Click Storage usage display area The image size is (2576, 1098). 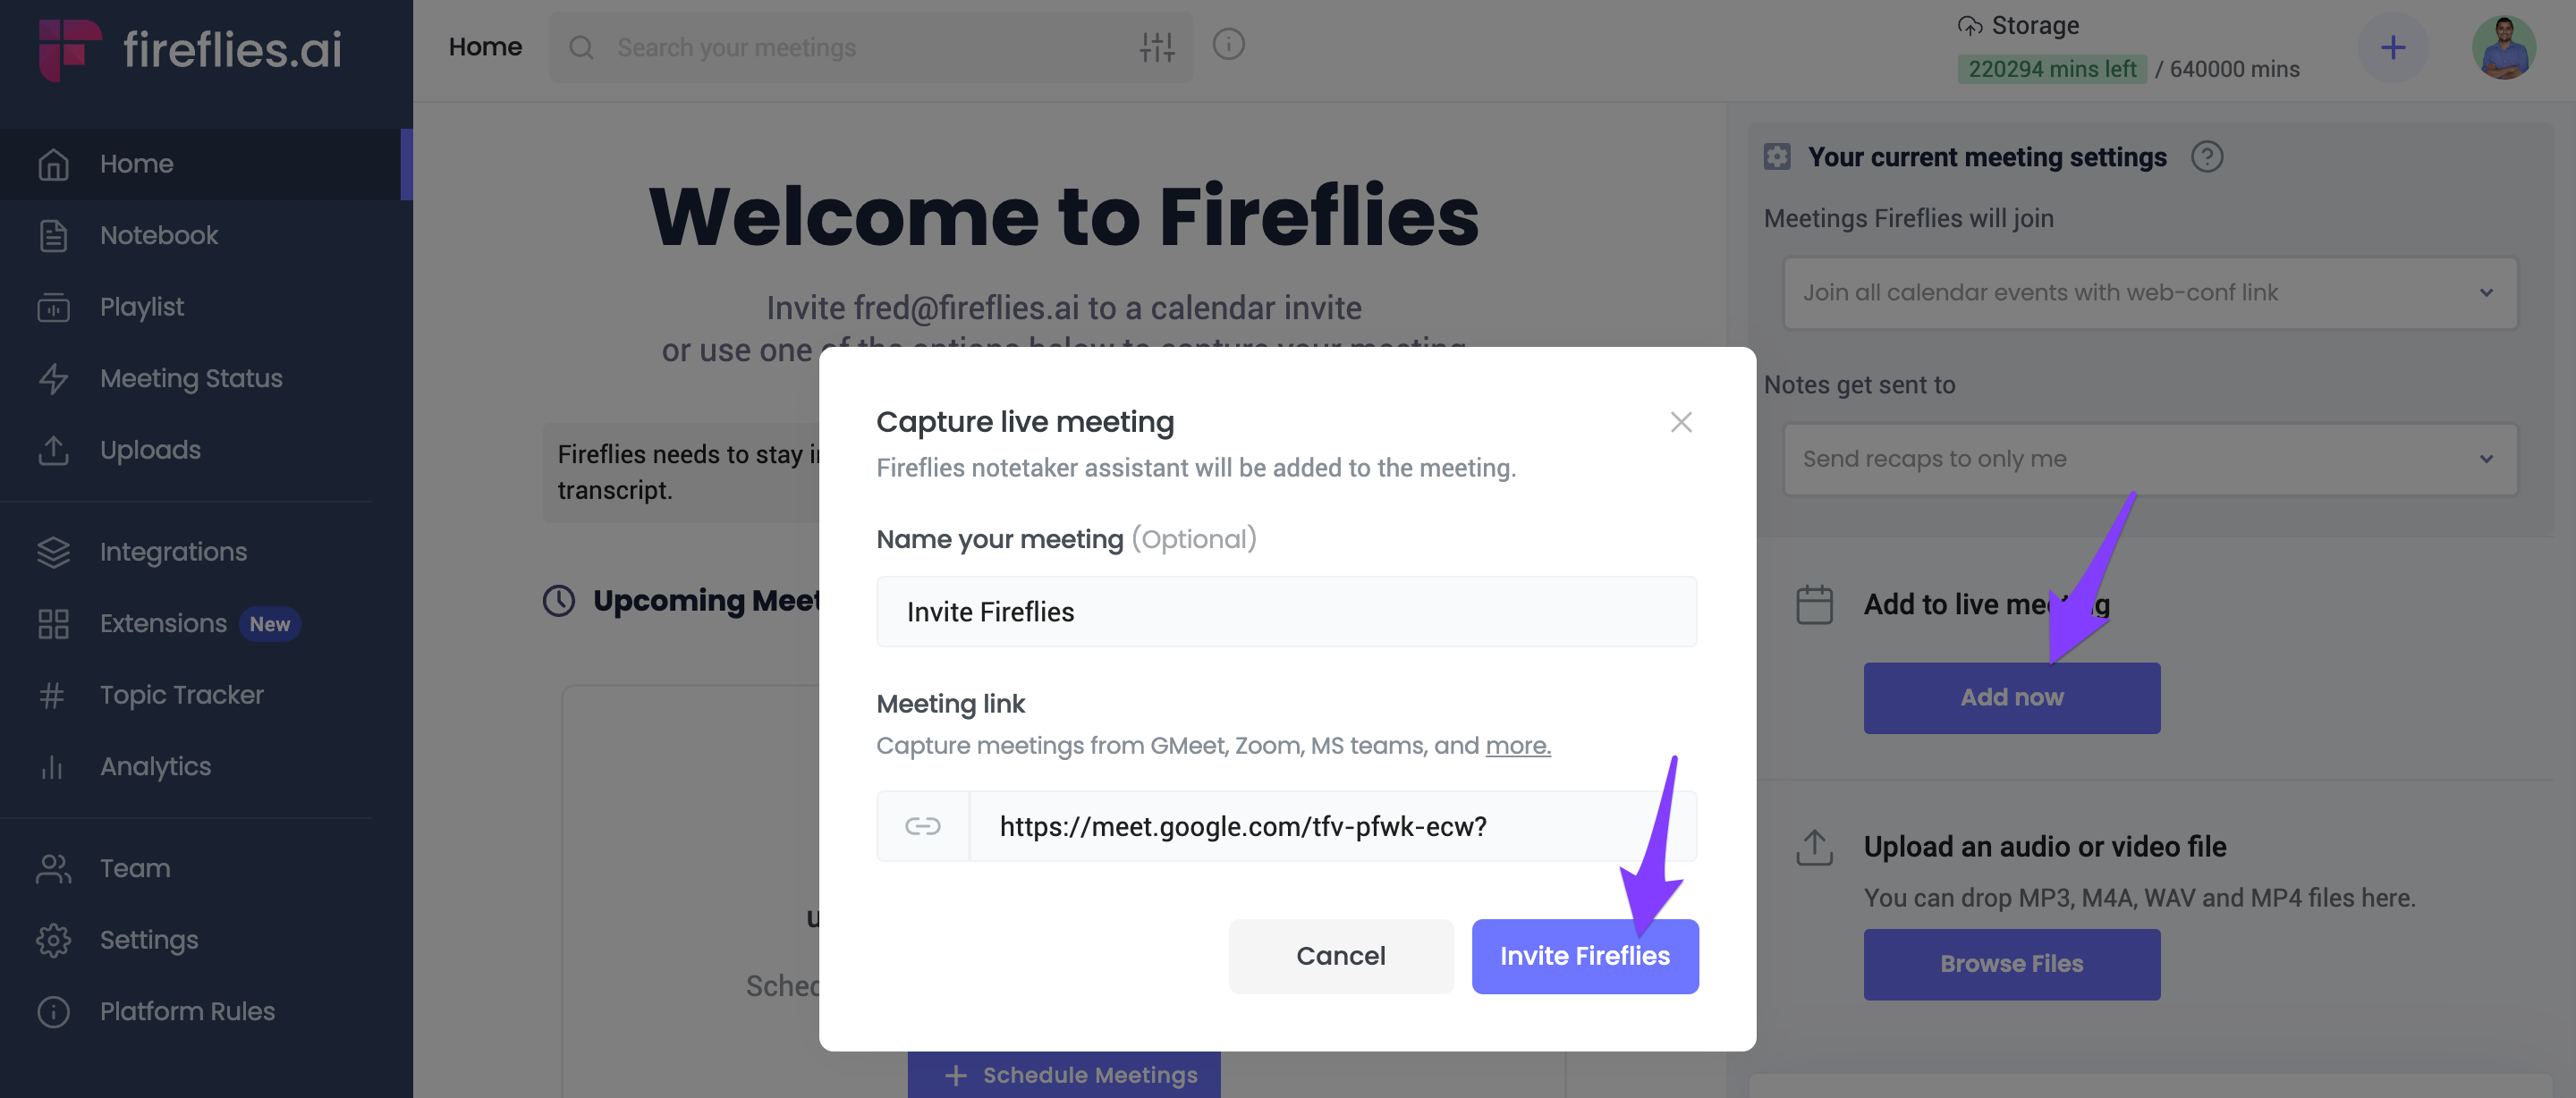point(2126,46)
